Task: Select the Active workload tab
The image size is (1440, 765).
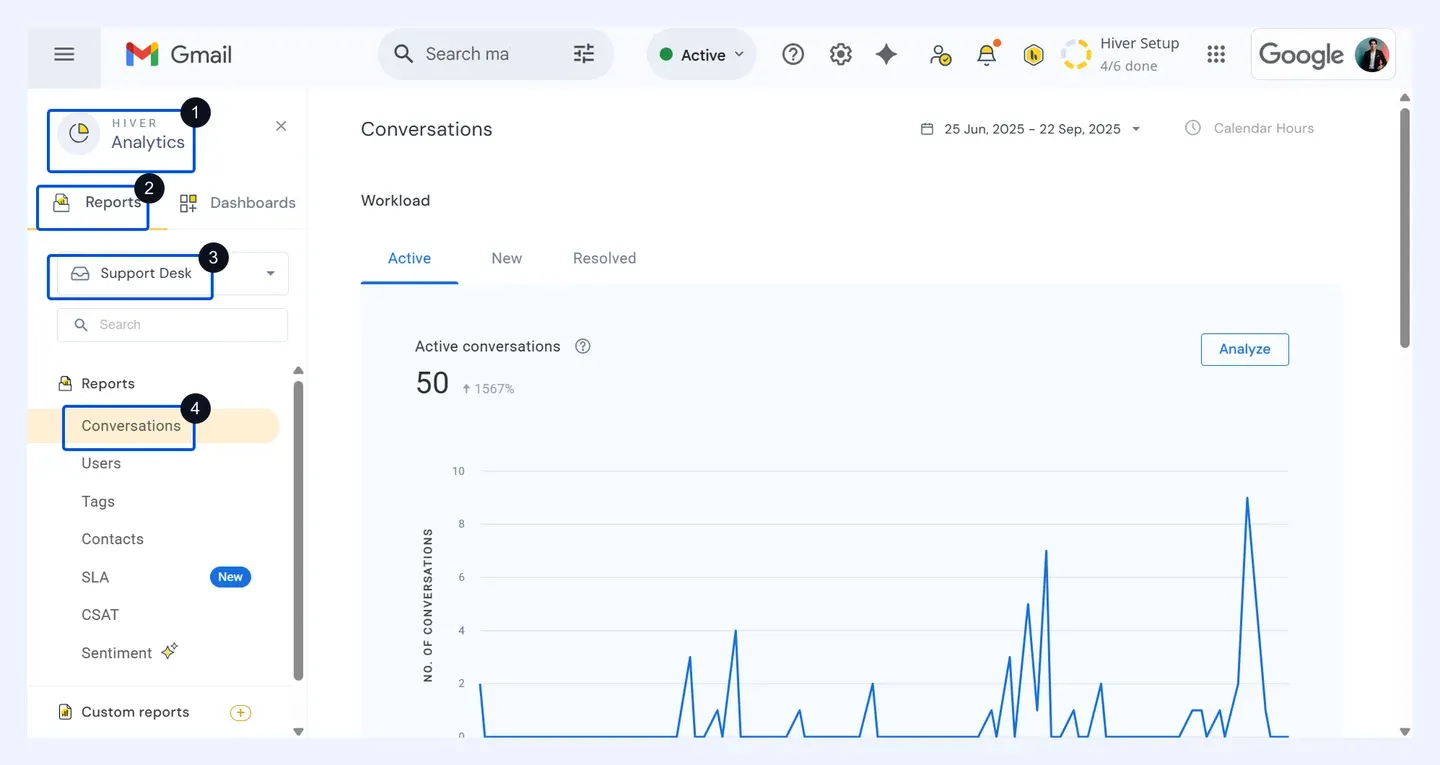Action: [409, 258]
